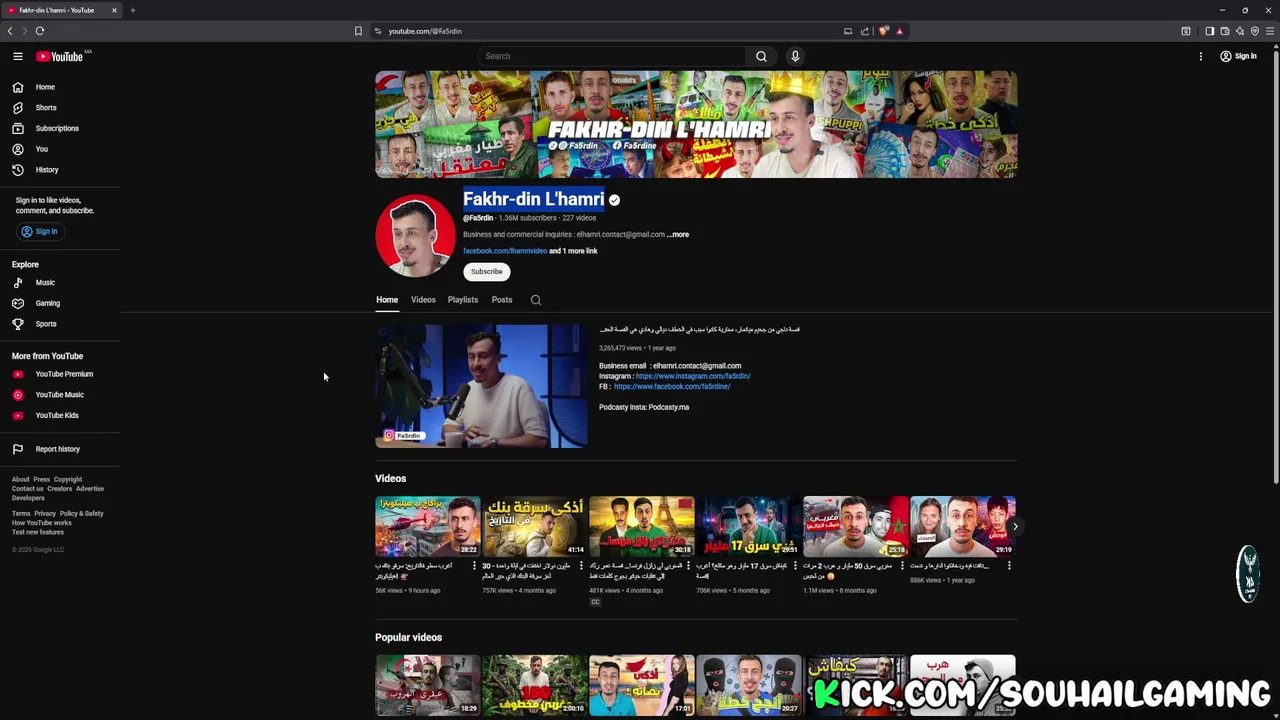Open a new browser tab

(132, 10)
